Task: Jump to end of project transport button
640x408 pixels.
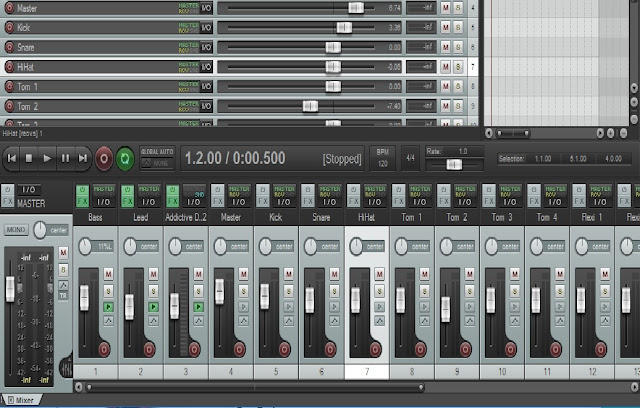Action: 83,158
